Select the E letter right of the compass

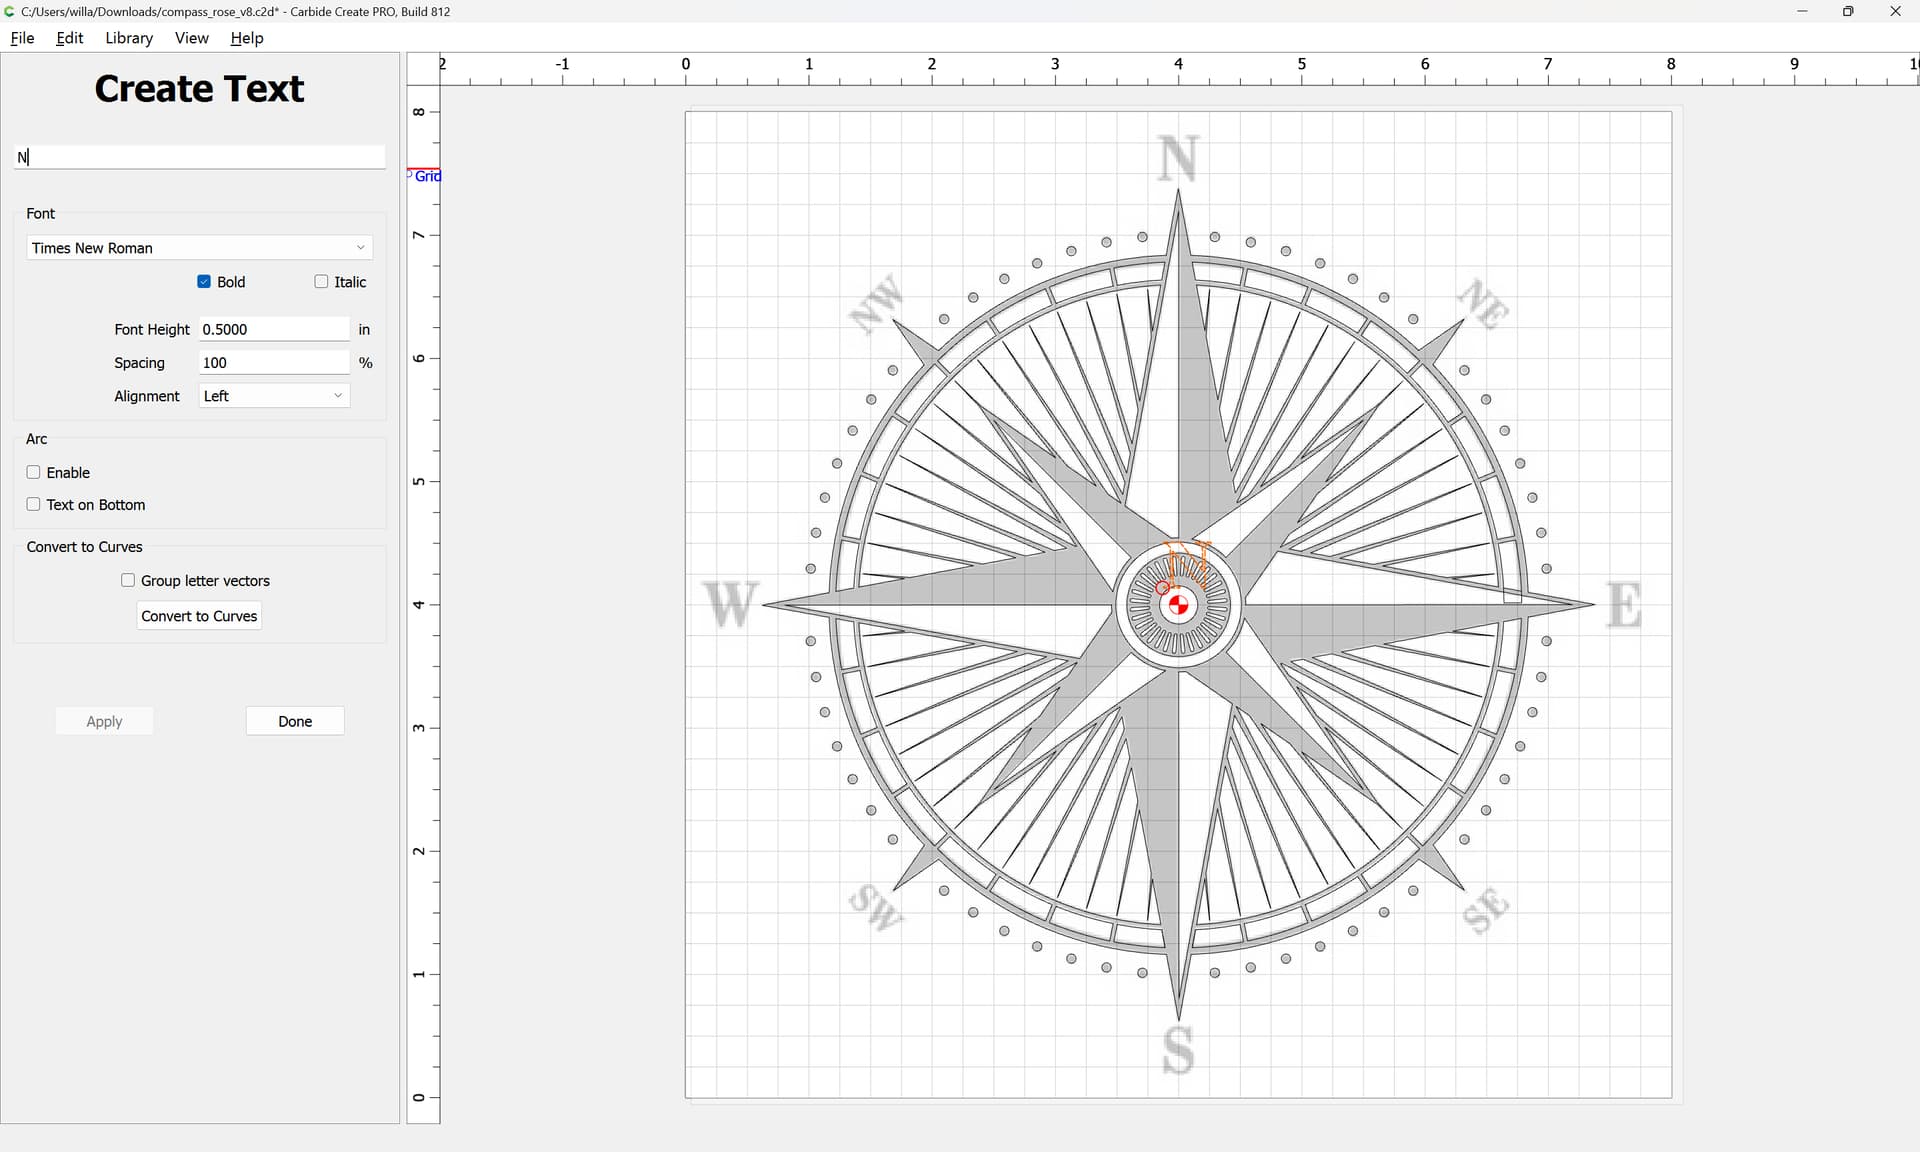pos(1624,604)
